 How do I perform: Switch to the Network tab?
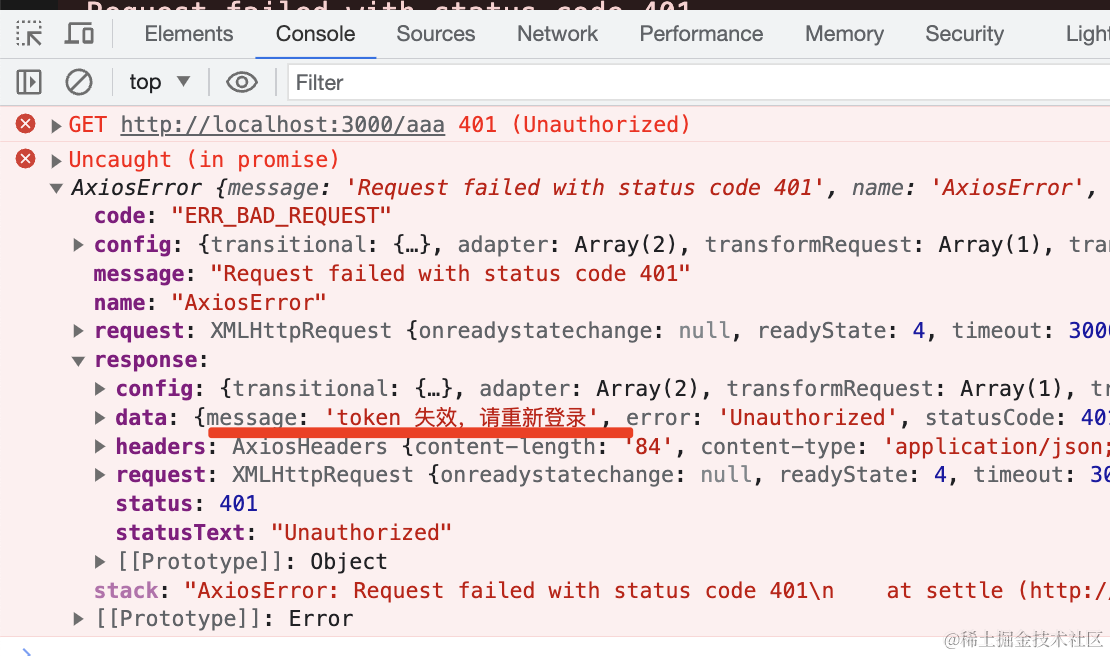[557, 33]
